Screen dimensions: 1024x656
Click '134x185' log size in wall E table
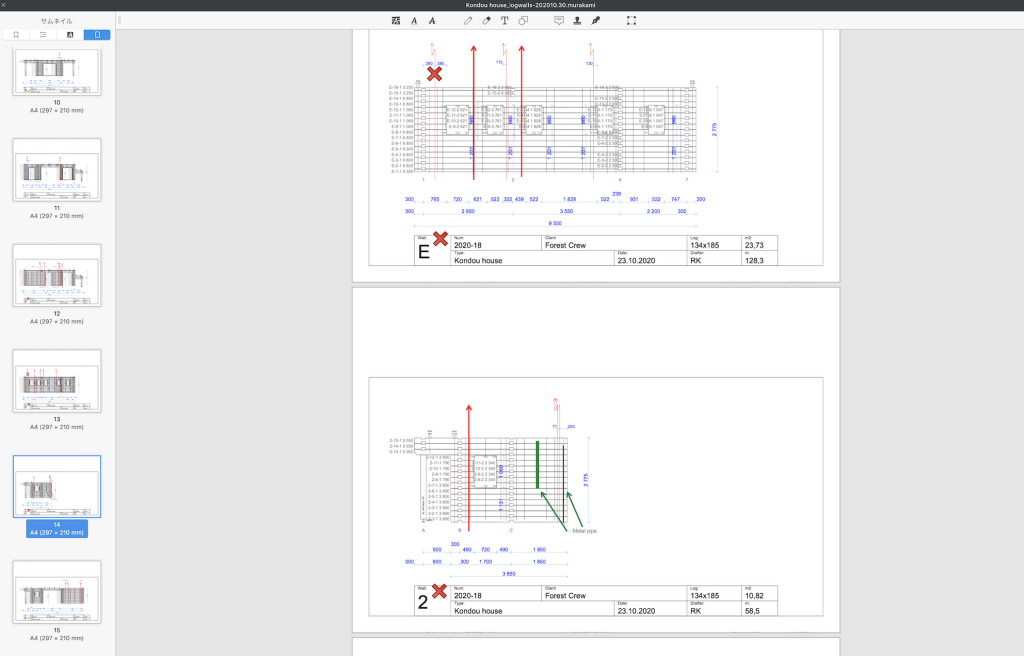click(705, 246)
